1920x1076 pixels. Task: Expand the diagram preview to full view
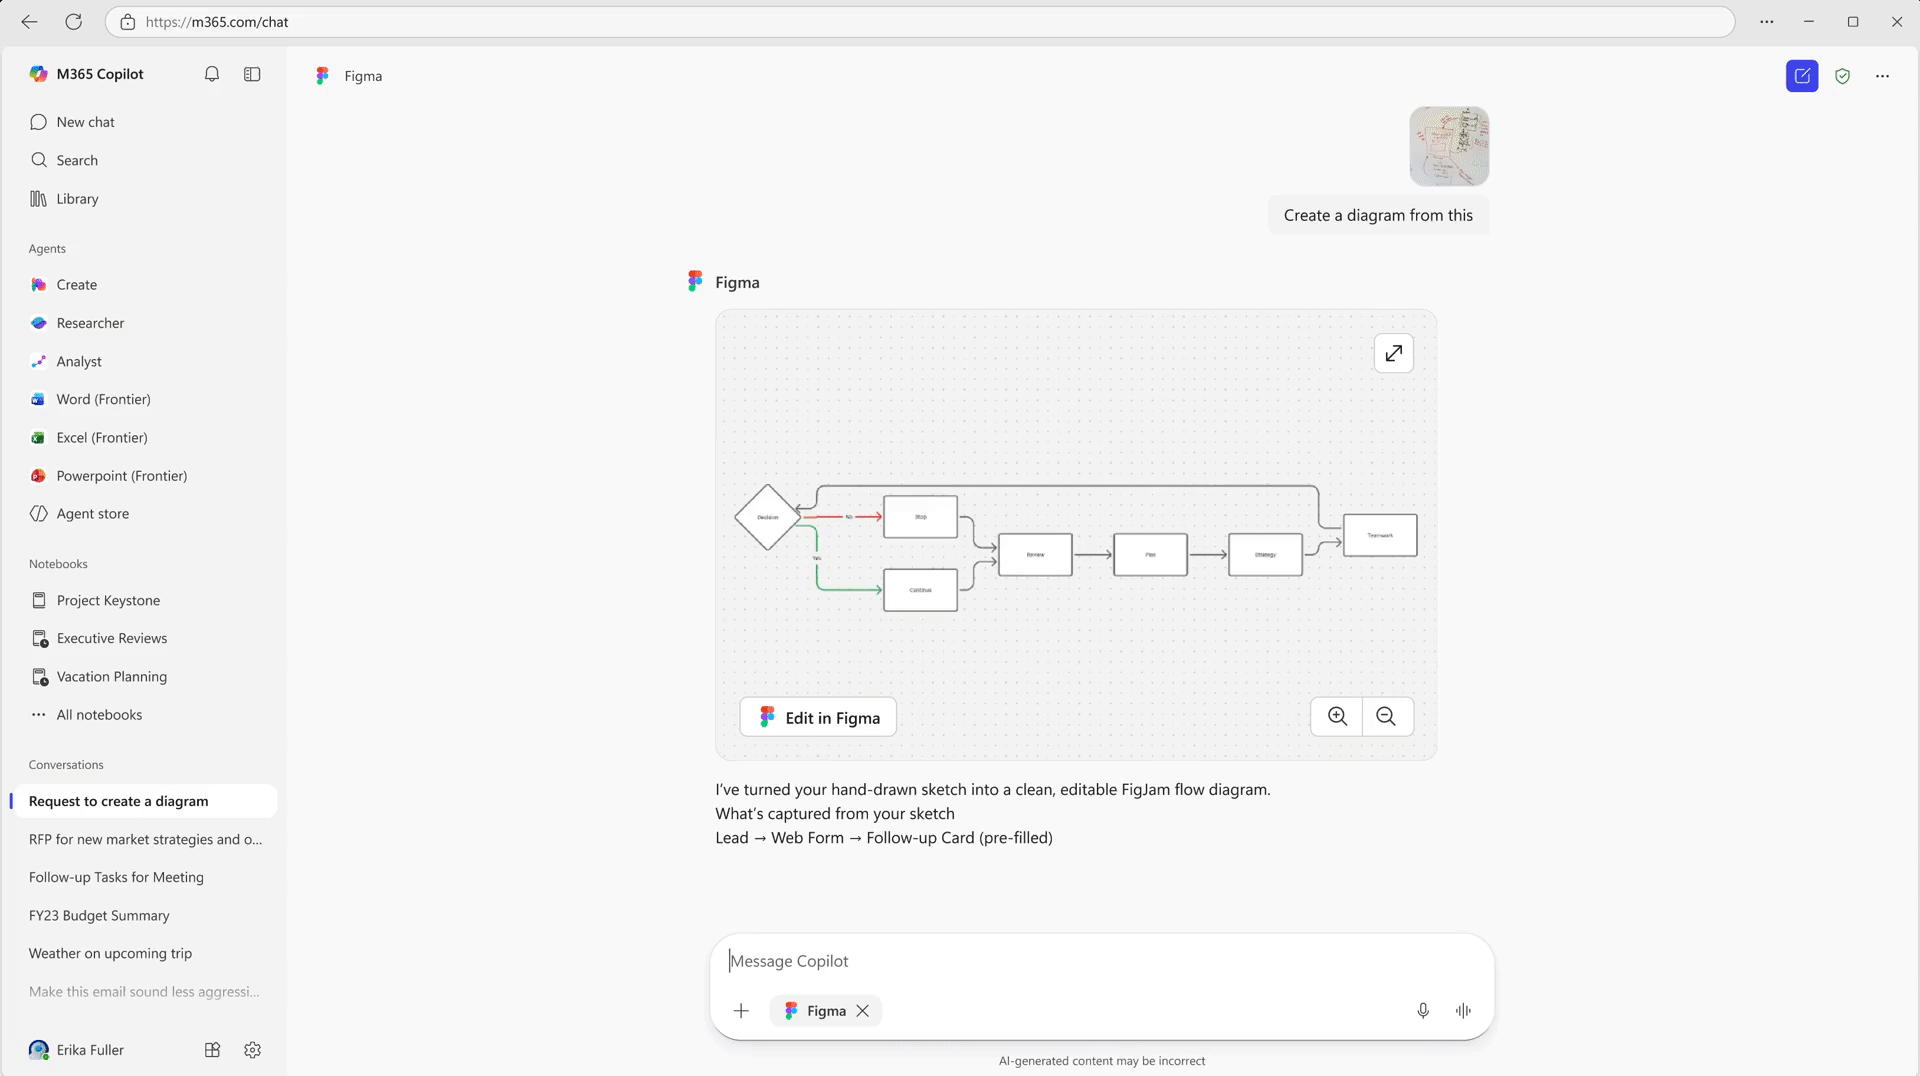[1393, 353]
